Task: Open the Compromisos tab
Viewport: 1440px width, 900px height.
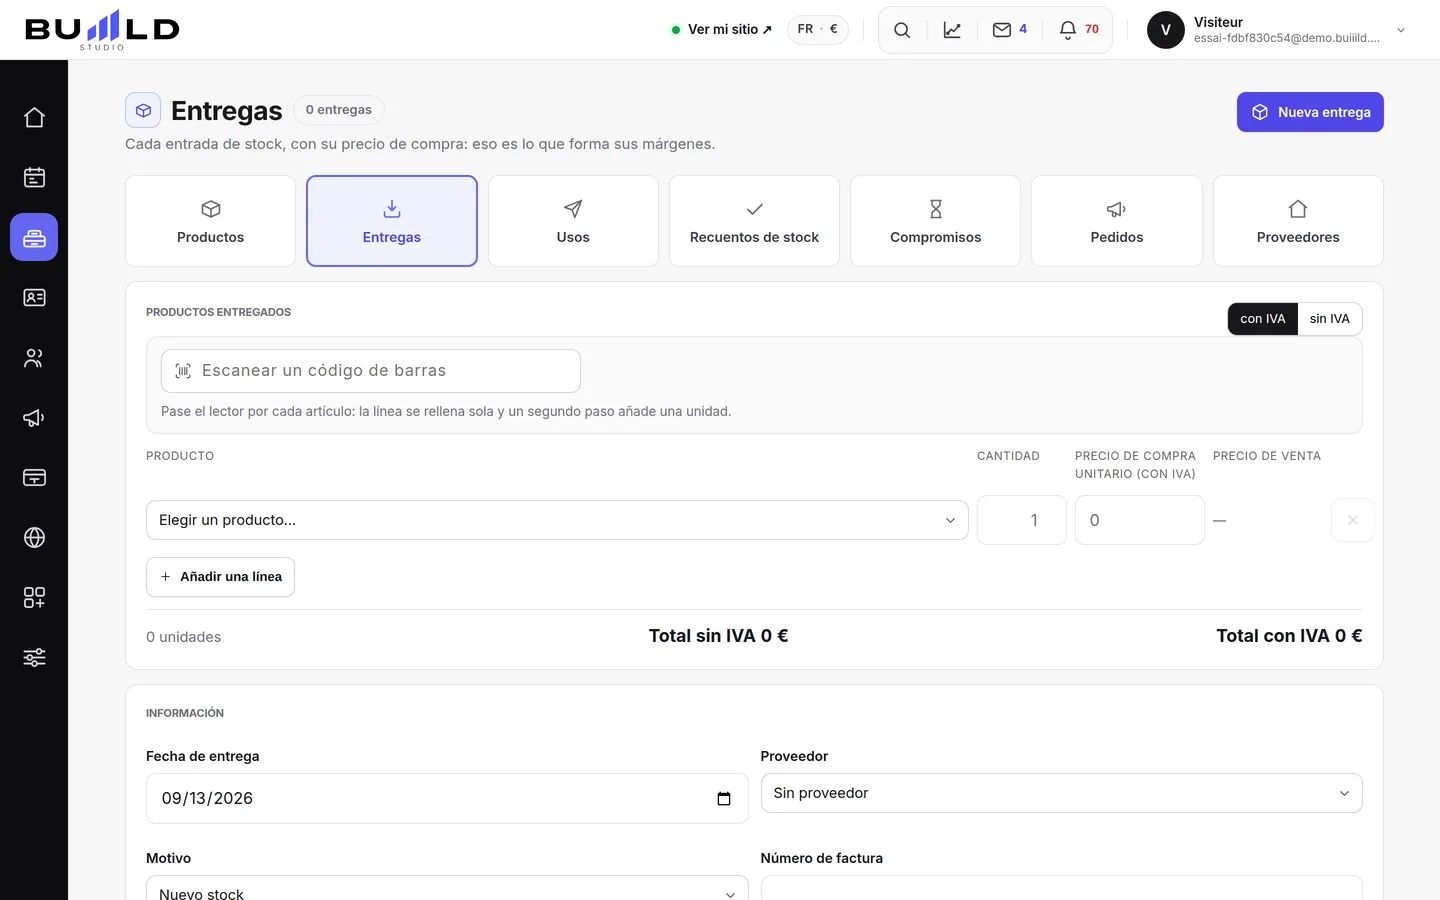Action: [x=935, y=221]
